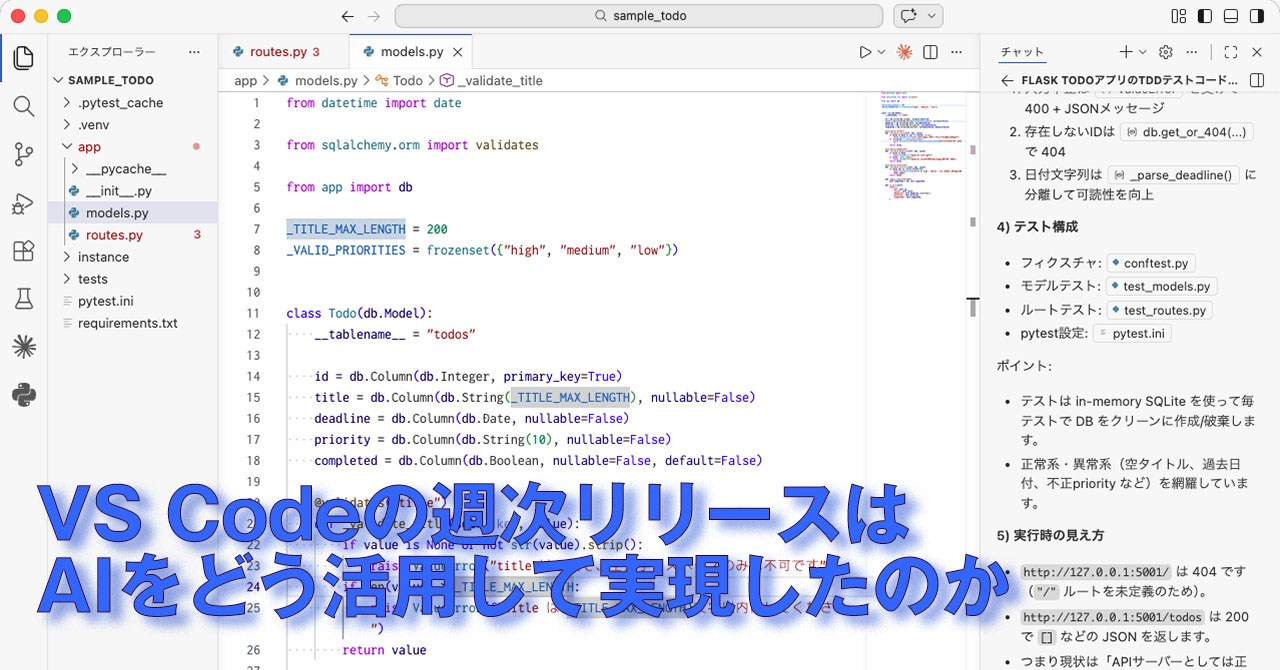Expand the tests folder
Image resolution: width=1280 pixels, height=670 pixels.
click(92, 279)
